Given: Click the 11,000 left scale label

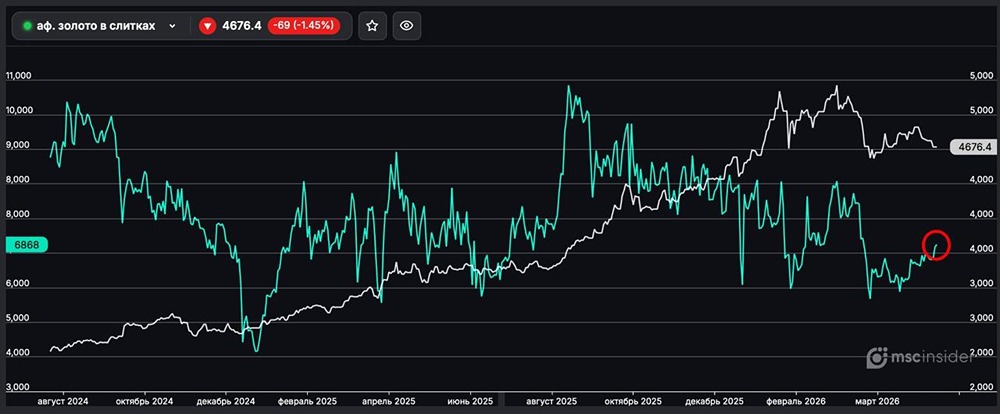Looking at the screenshot, I should (x=20, y=76).
